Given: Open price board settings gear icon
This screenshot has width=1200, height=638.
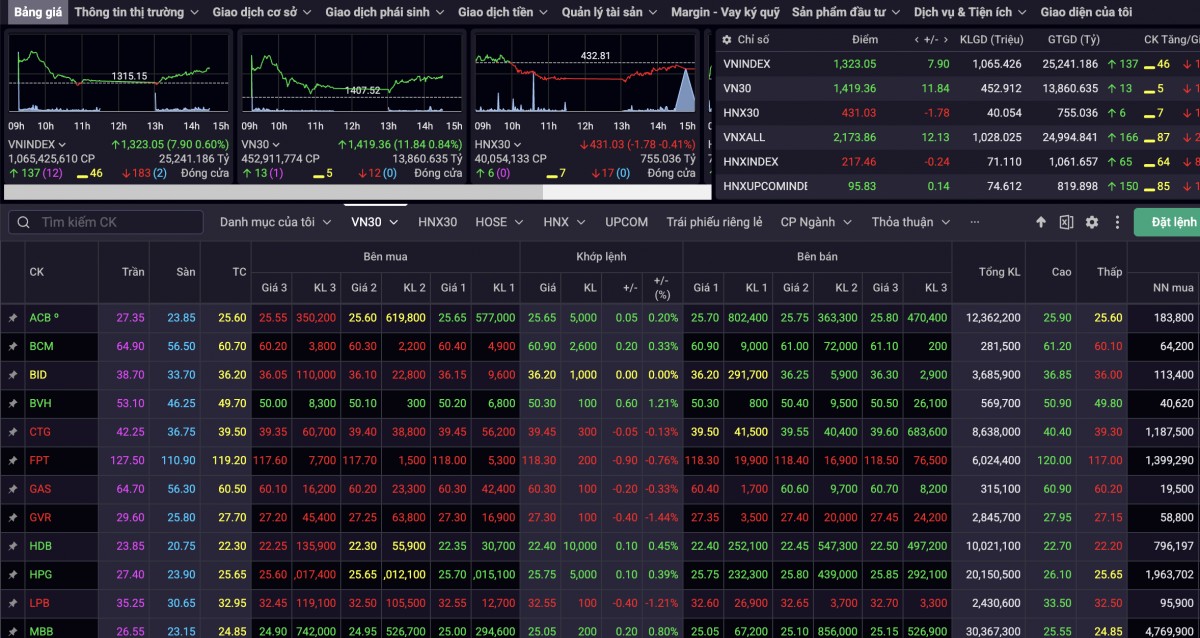Looking at the screenshot, I should [x=1091, y=222].
